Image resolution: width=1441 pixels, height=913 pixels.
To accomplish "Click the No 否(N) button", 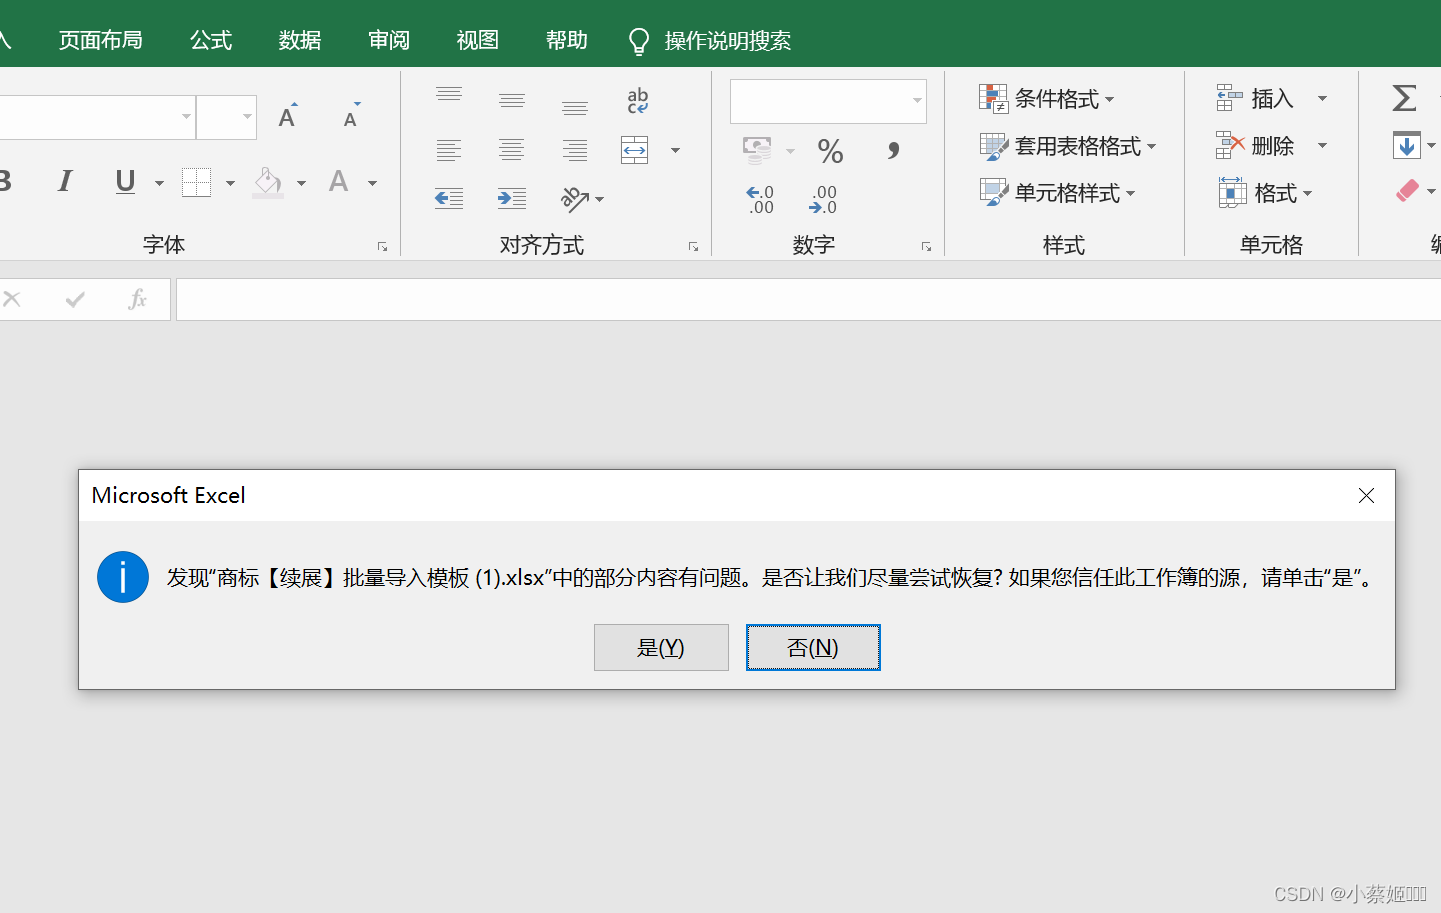I will pos(813,647).
